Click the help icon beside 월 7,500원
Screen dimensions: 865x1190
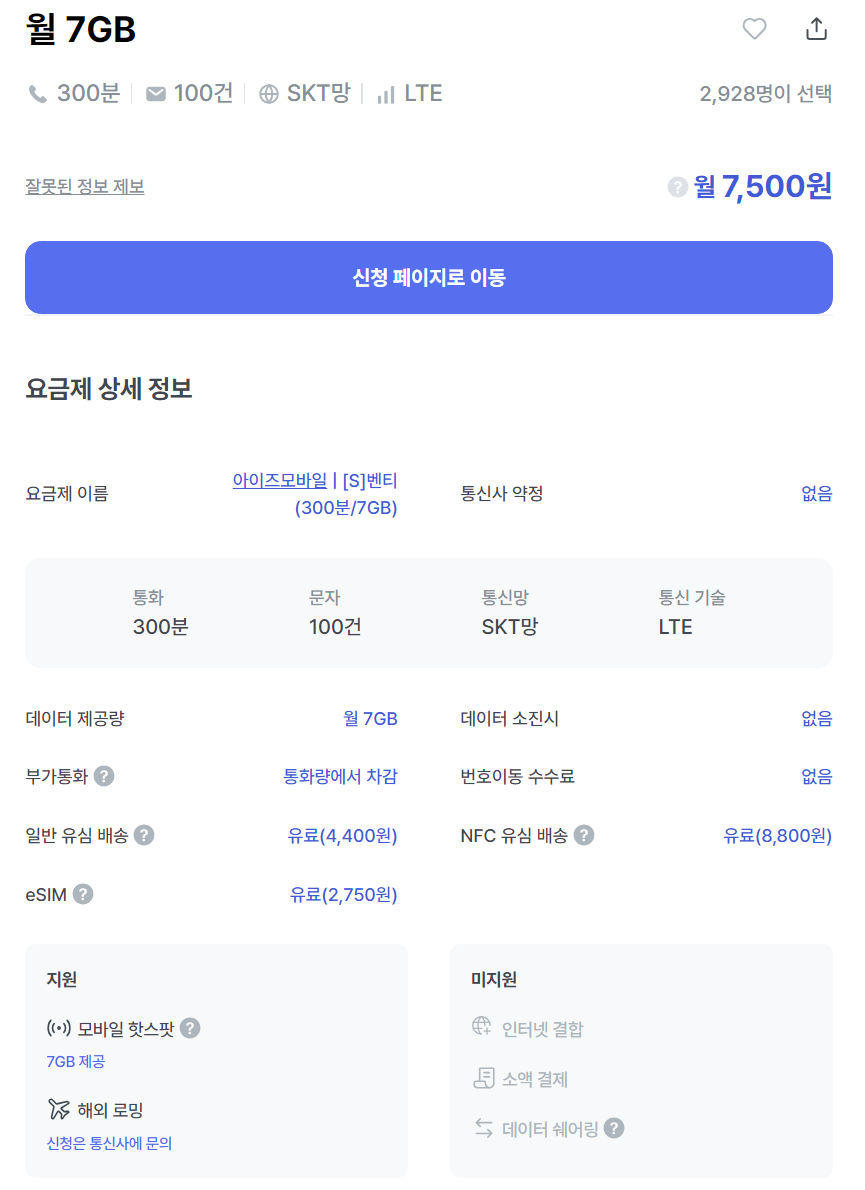click(678, 187)
